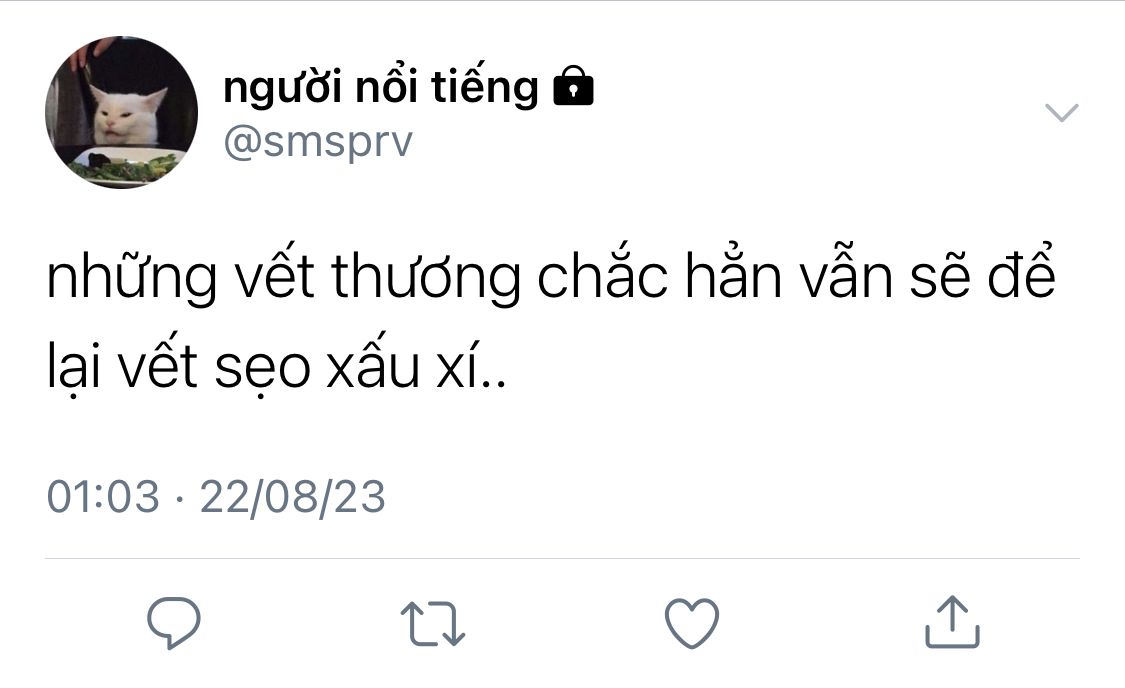Click the divider line above the action icons
1125x688 pixels.
tap(562, 558)
